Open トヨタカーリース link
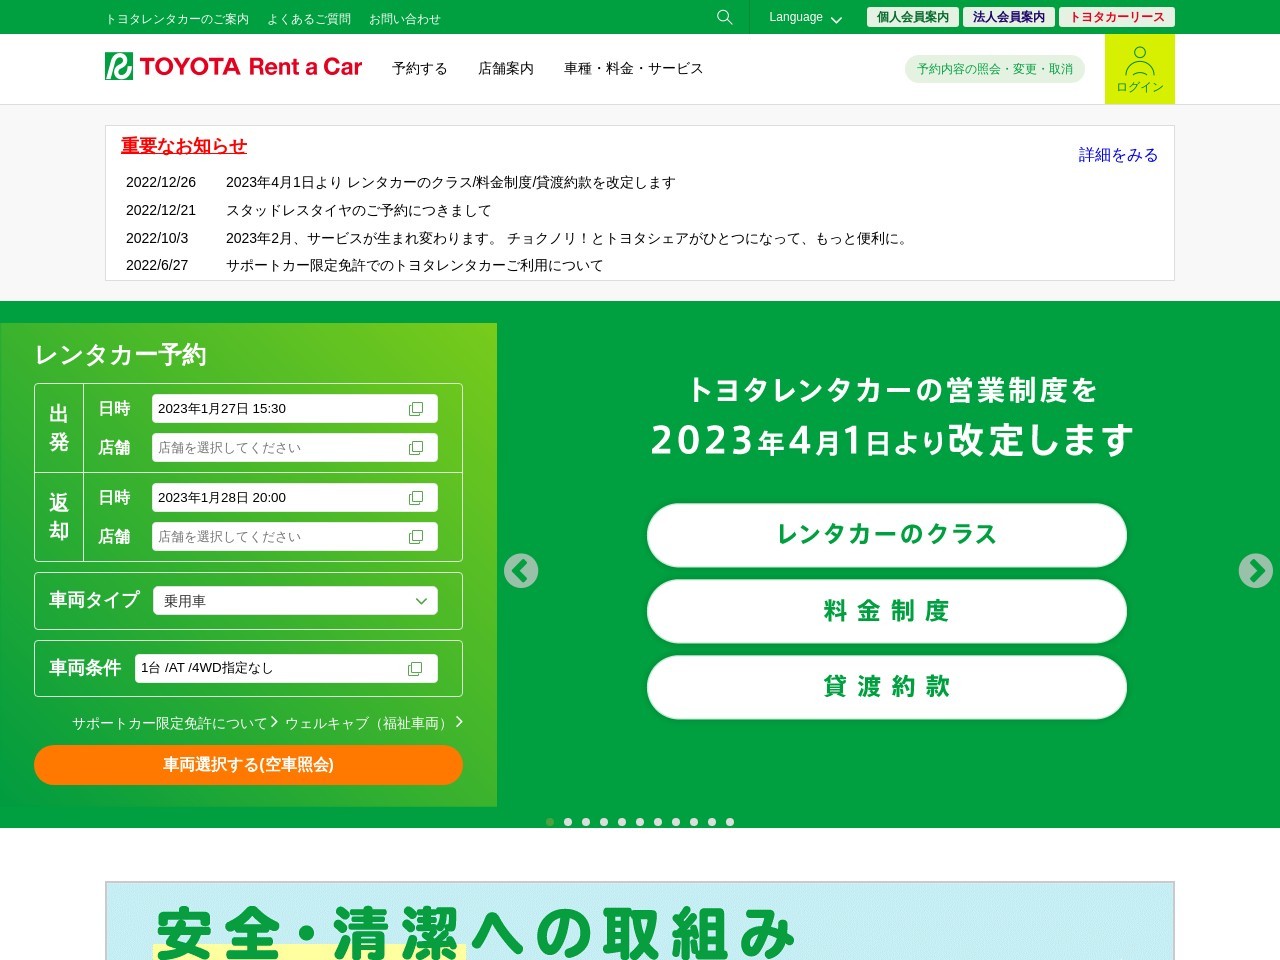 click(x=1117, y=17)
